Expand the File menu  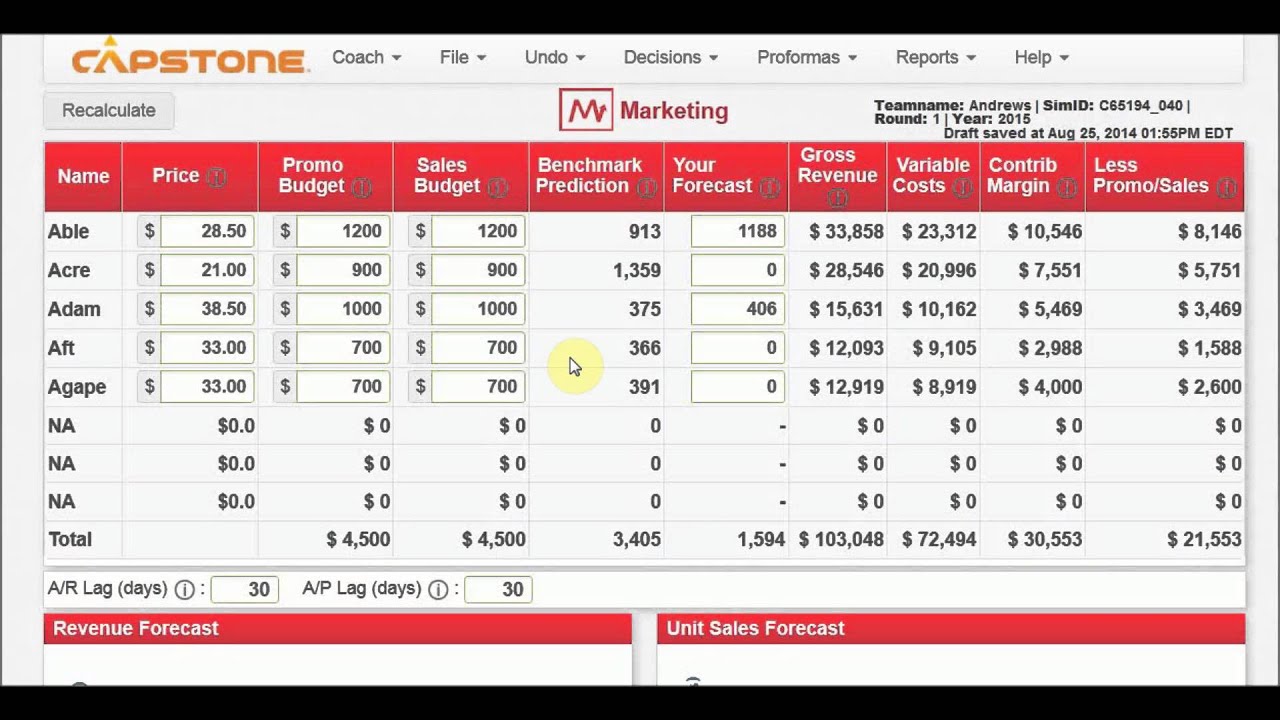pos(463,57)
